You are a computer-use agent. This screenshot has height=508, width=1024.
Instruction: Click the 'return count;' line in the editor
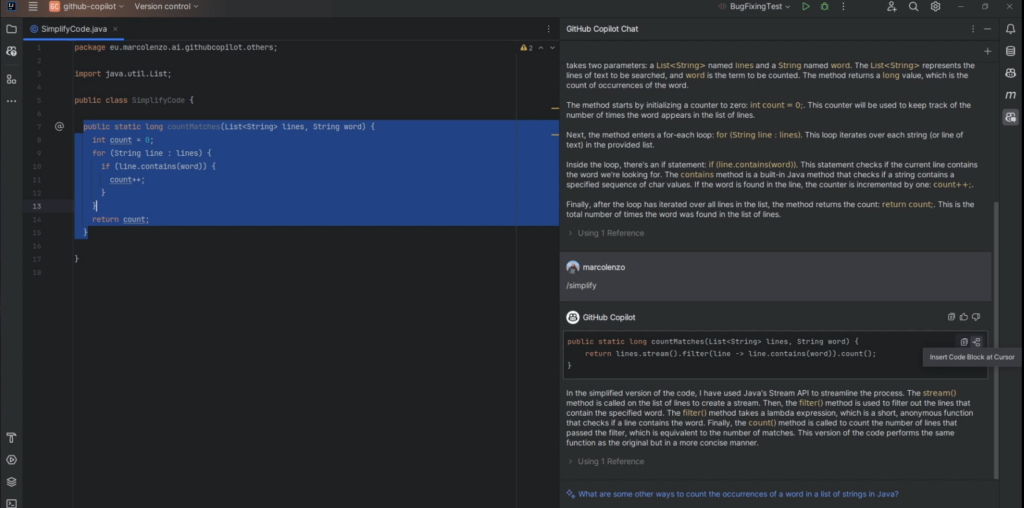click(120, 219)
